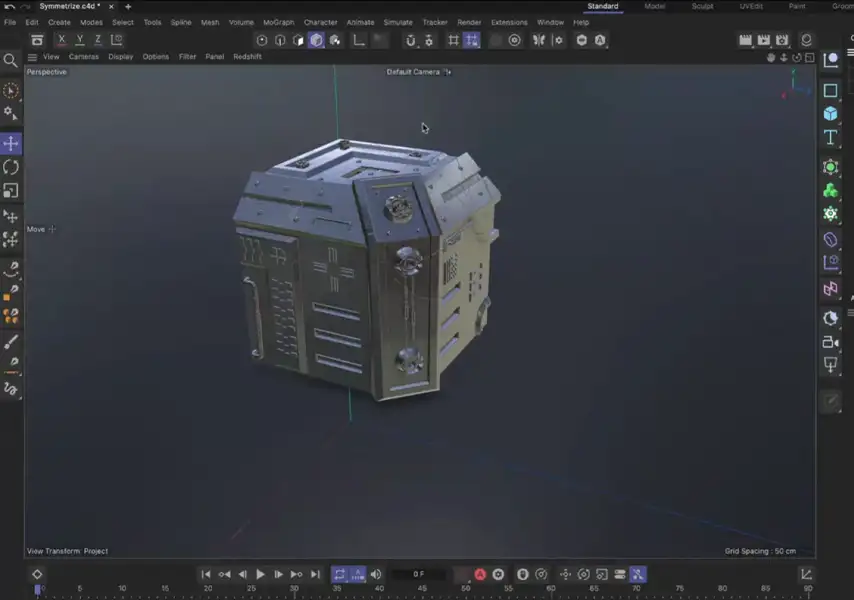Image resolution: width=854 pixels, height=600 pixels.
Task: Open the viewport Display menu
Action: [120, 57]
